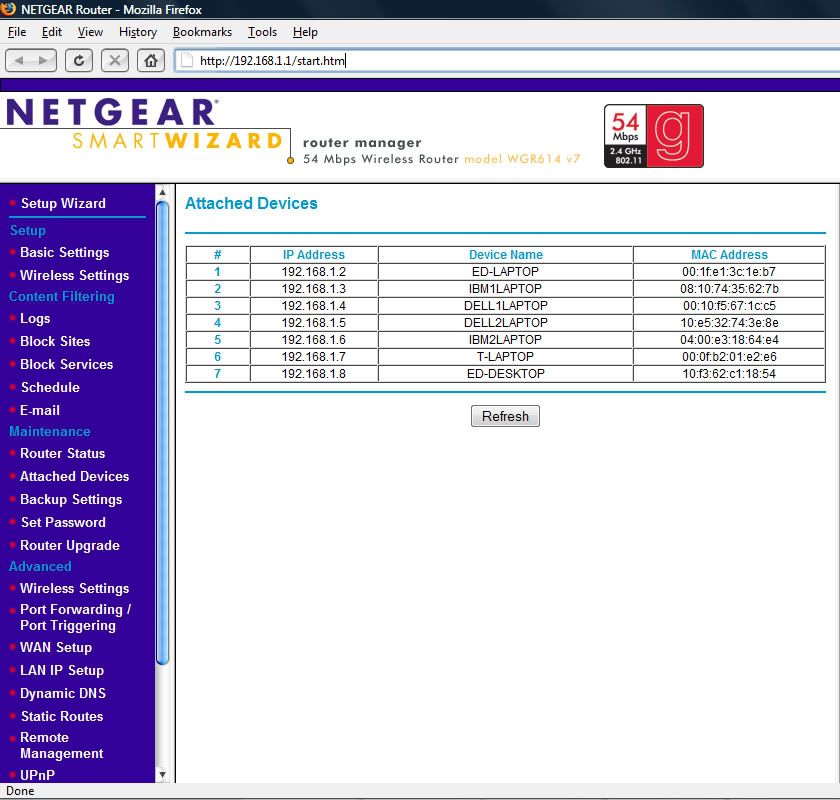
Task: Open Remote Management page
Action: click(x=62, y=745)
